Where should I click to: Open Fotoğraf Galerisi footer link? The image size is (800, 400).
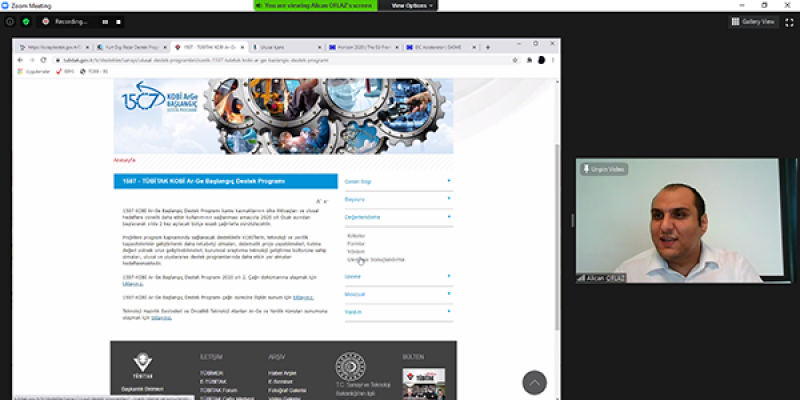click(x=287, y=390)
